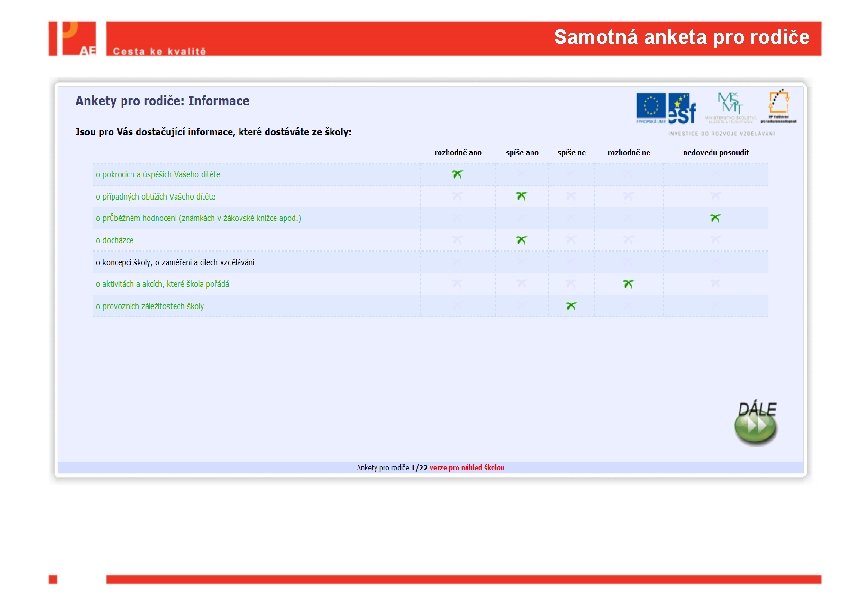This screenshot has width=842, height=595.
Task: Click the 'Ankety pro rodiče 1/22' footer text
Action: click(392, 468)
